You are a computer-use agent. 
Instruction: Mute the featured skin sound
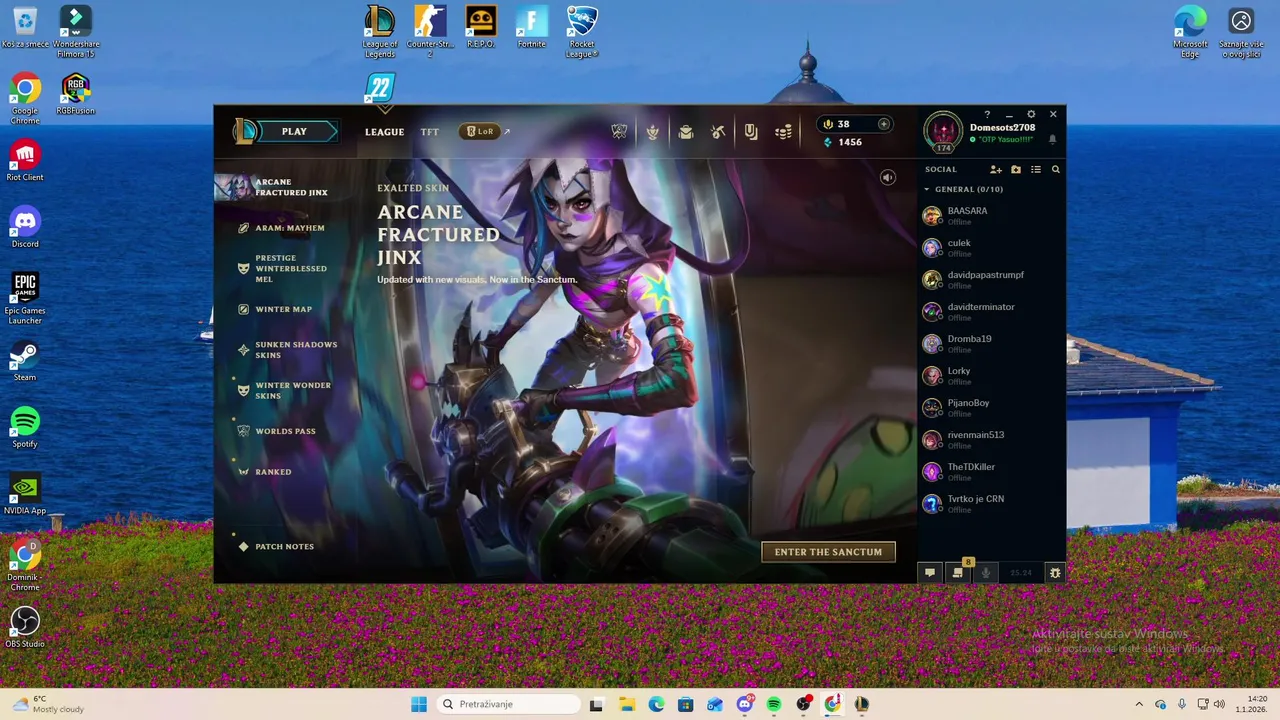(x=887, y=177)
